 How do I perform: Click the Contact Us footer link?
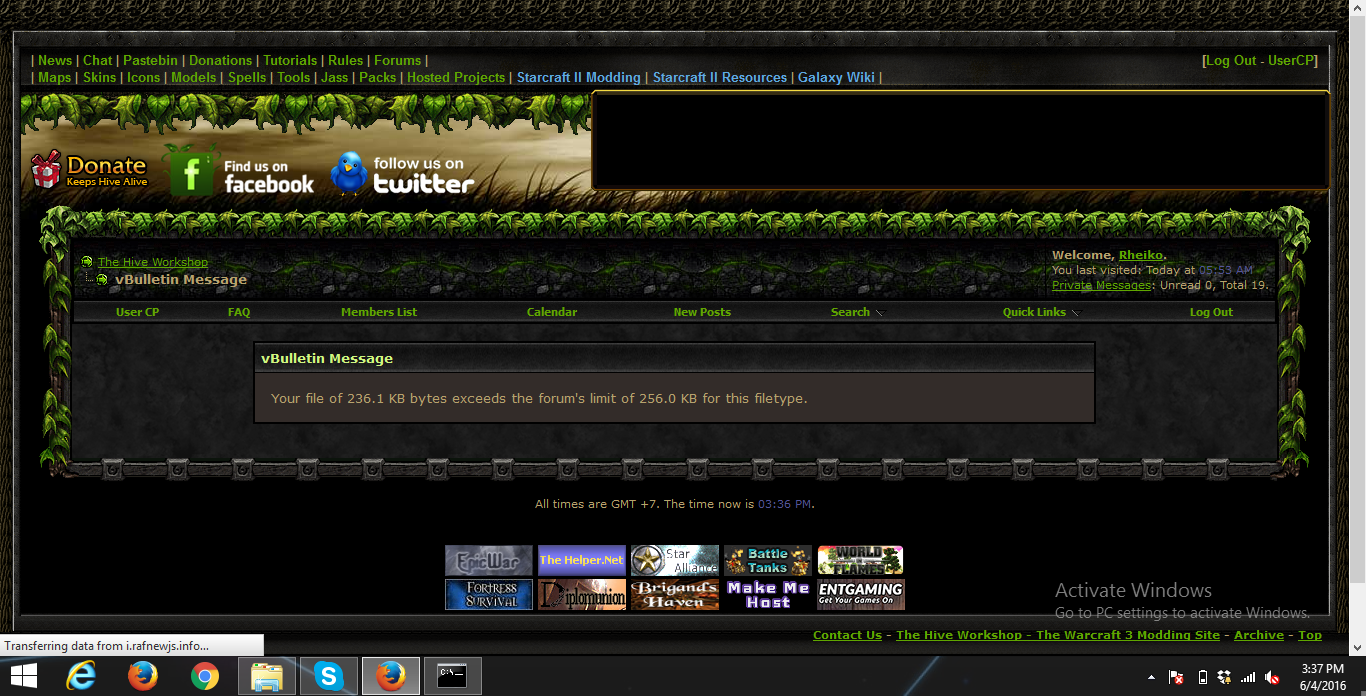847,635
